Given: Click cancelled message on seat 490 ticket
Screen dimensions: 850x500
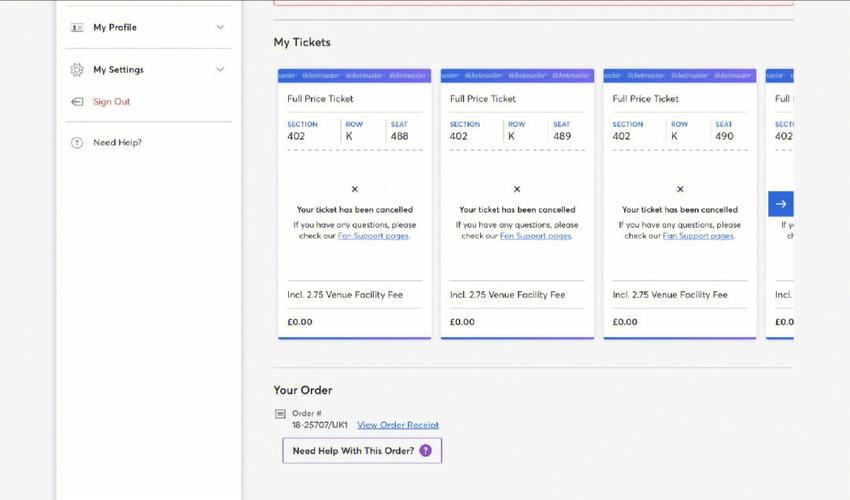Looking at the screenshot, I should click(680, 210).
